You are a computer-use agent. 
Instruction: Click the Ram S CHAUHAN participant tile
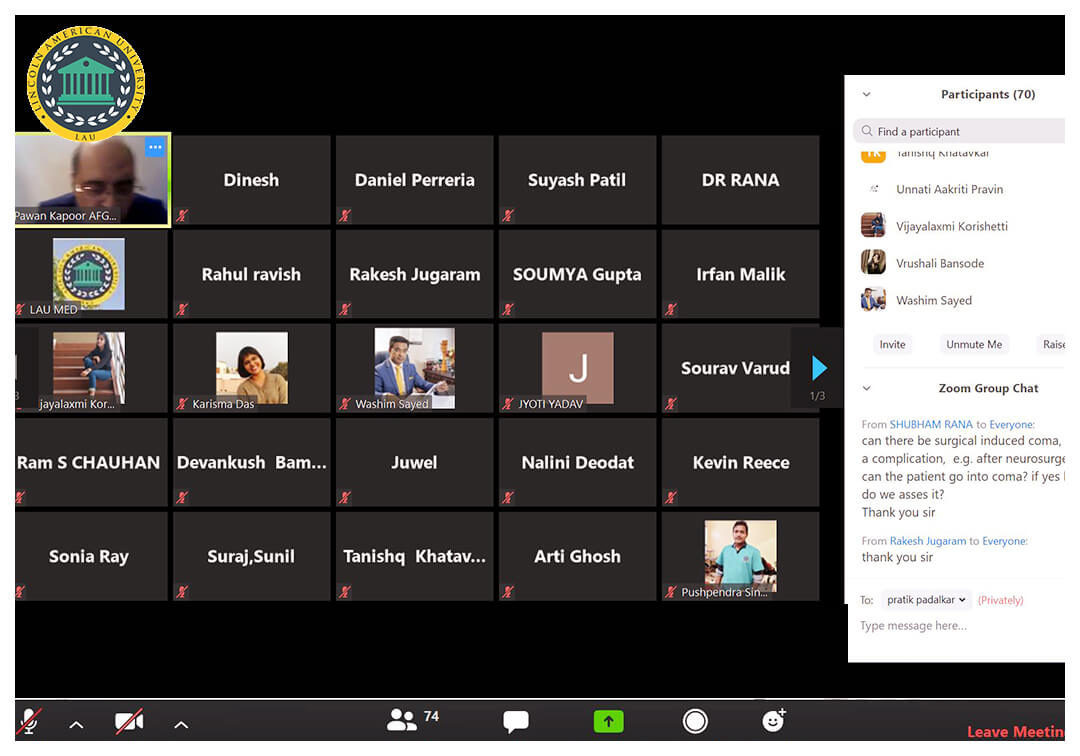pos(89,462)
